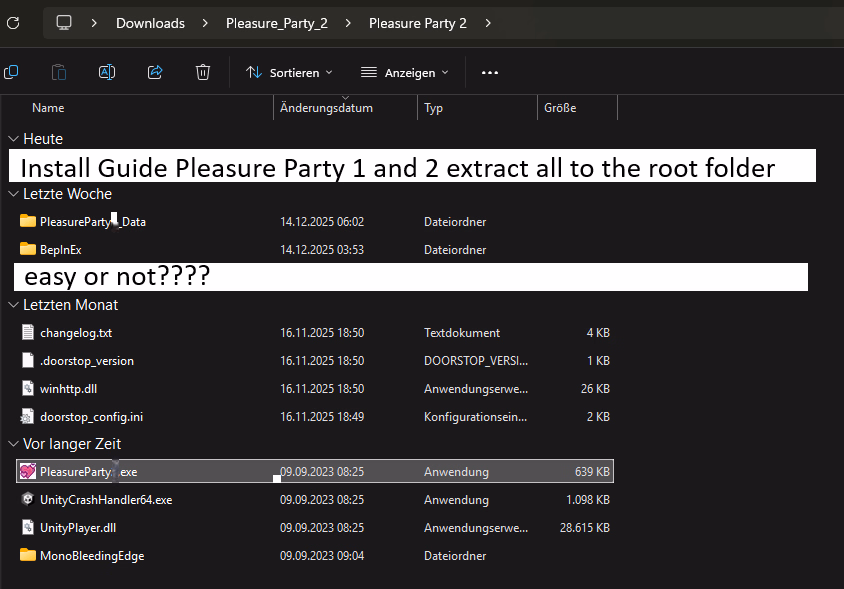
Task: Collapse the Letzten Monat group
Action: click(x=13, y=305)
